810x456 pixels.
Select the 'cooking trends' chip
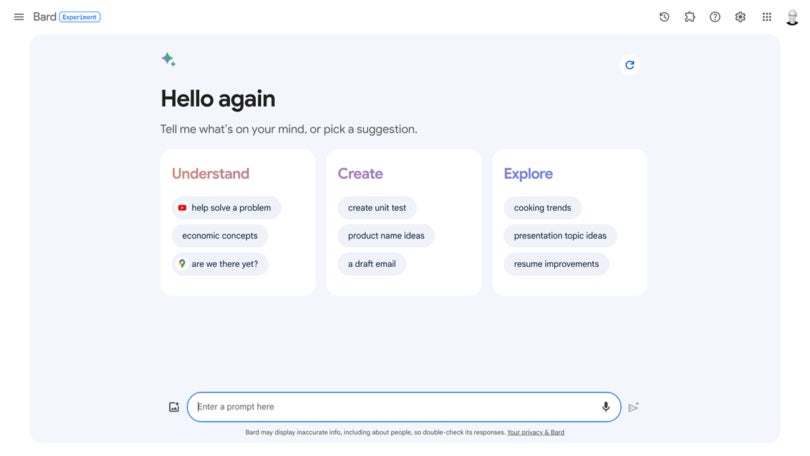[542, 208]
